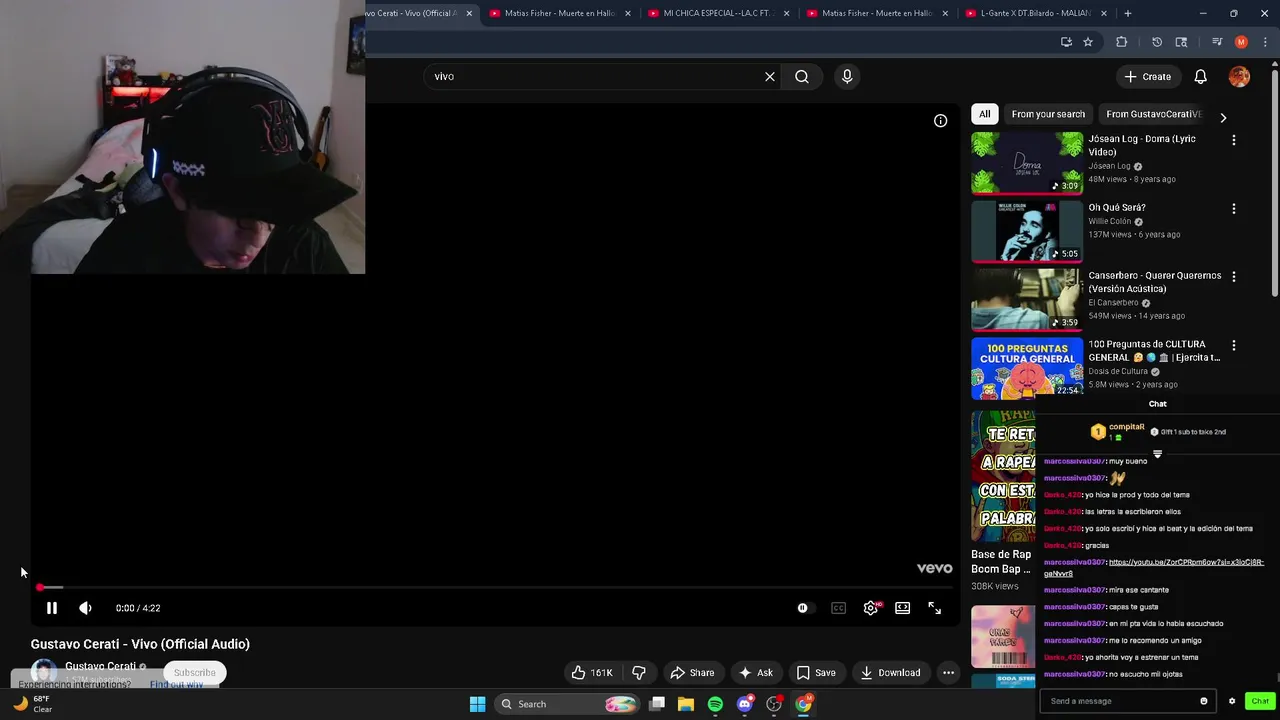Bookmark this page with the star icon
Screen dimensions: 1280x720
tap(1088, 42)
